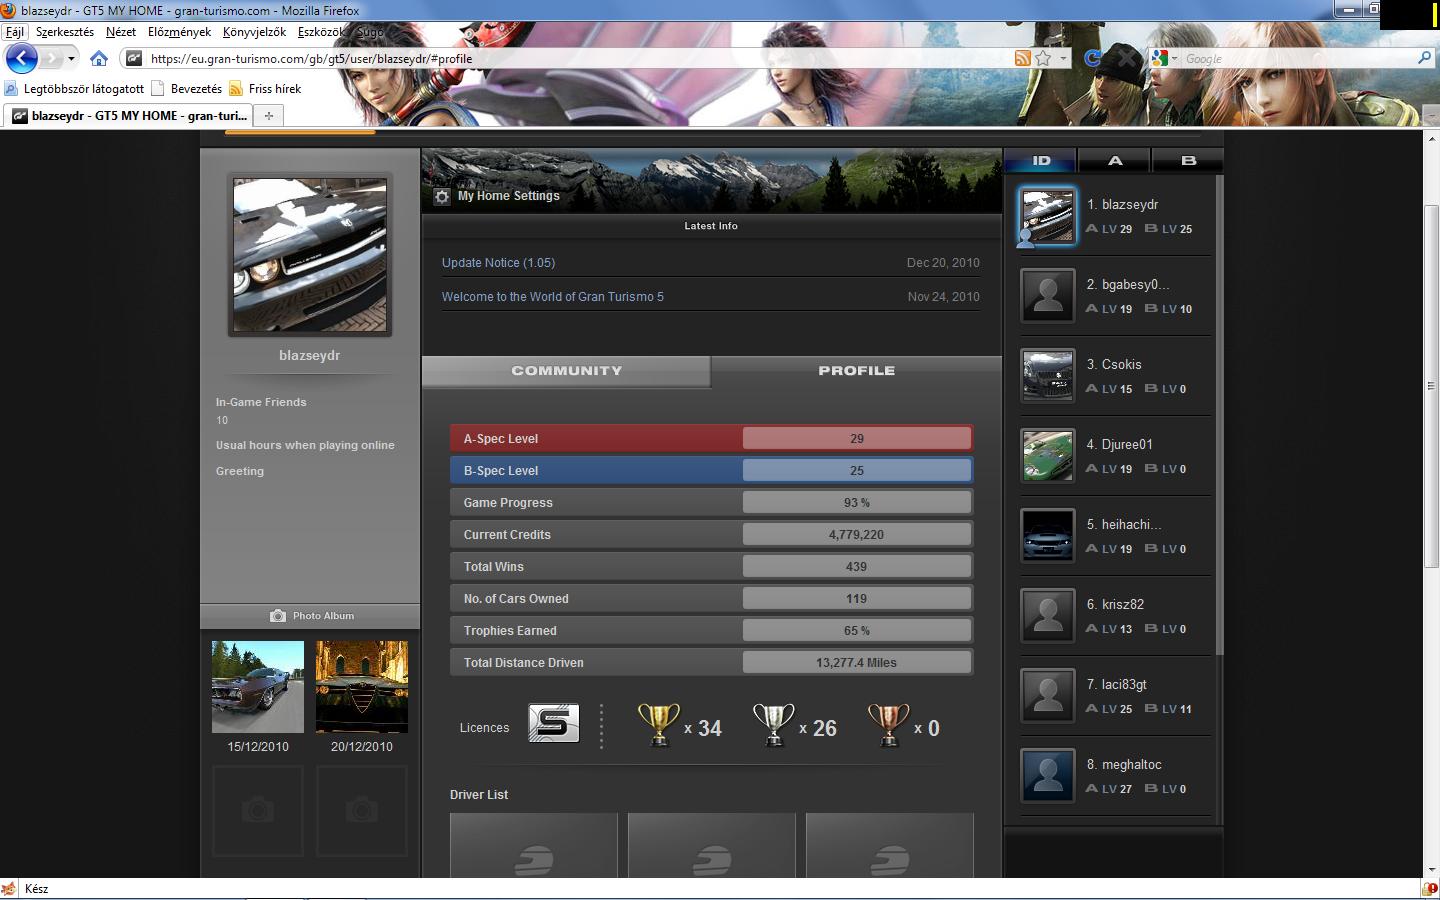Open My Home Settings link
The width and height of the screenshot is (1440, 900).
[x=509, y=196]
